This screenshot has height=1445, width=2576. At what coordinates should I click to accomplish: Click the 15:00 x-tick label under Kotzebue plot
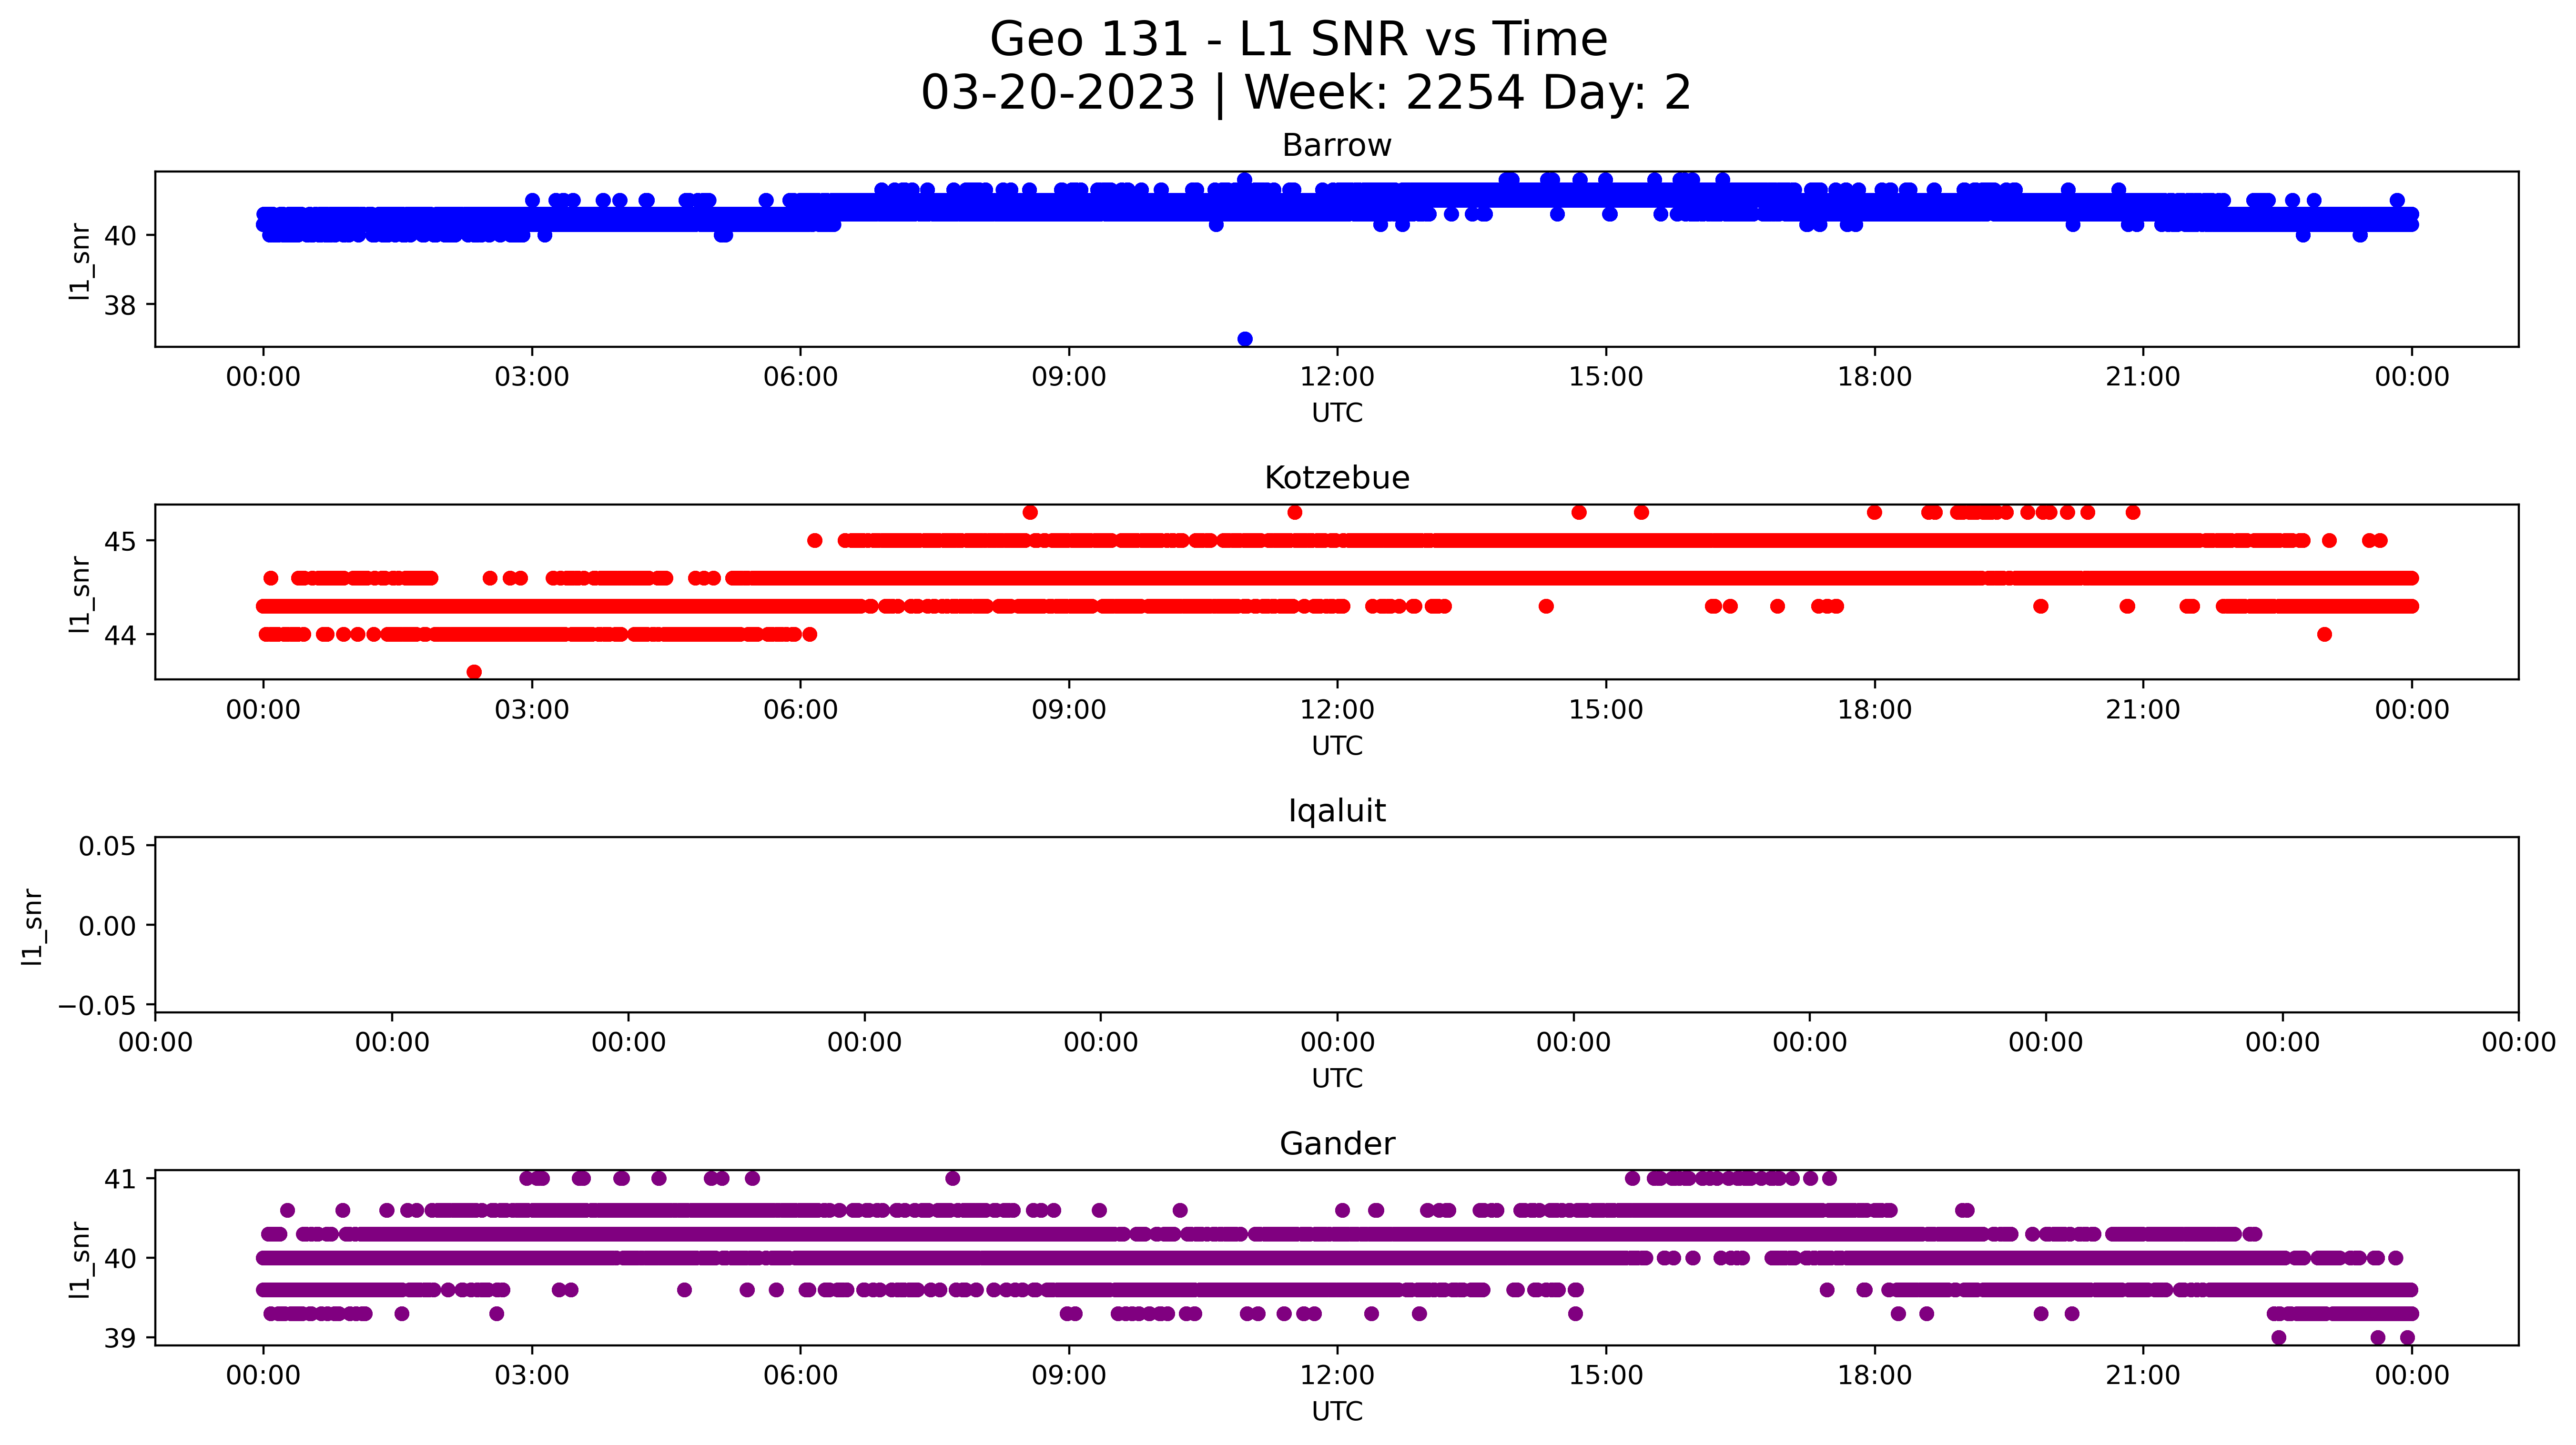click(x=1606, y=711)
